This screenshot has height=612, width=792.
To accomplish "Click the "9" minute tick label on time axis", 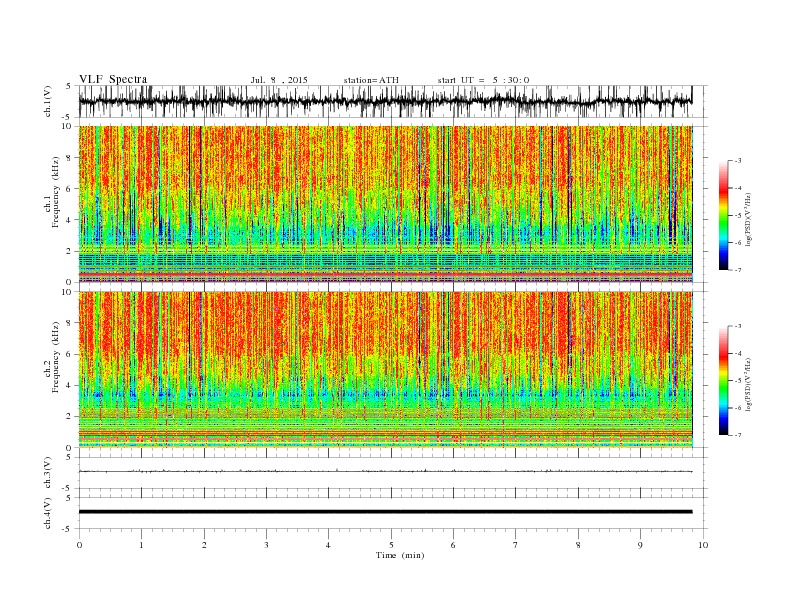I will 640,545.
